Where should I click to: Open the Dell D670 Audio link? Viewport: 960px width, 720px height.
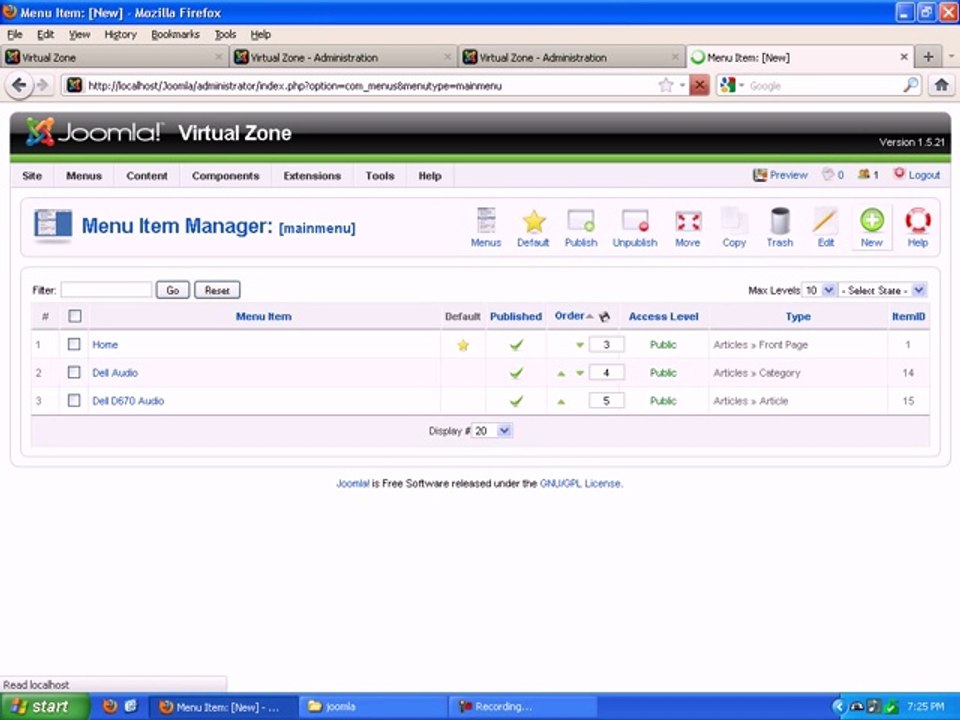(x=128, y=401)
